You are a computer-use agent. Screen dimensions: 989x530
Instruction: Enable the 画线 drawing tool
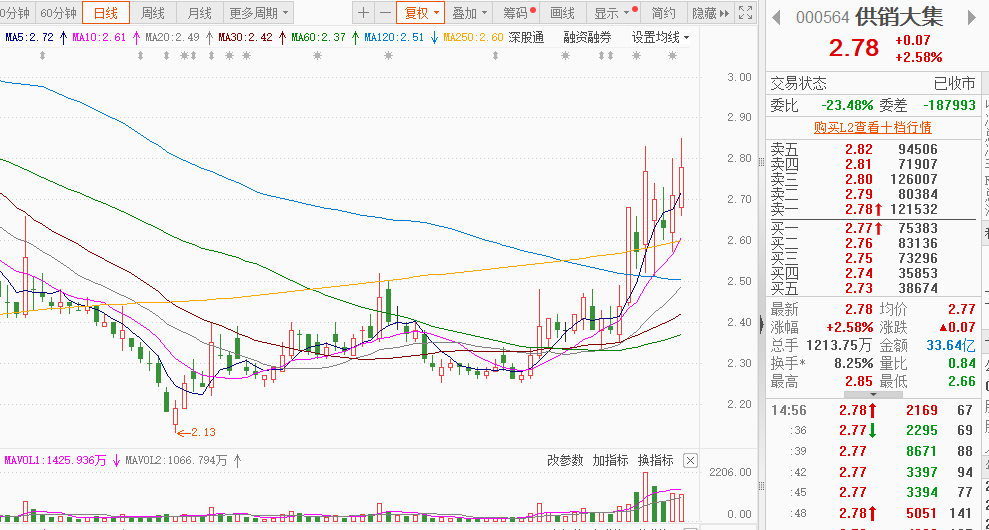tap(563, 13)
